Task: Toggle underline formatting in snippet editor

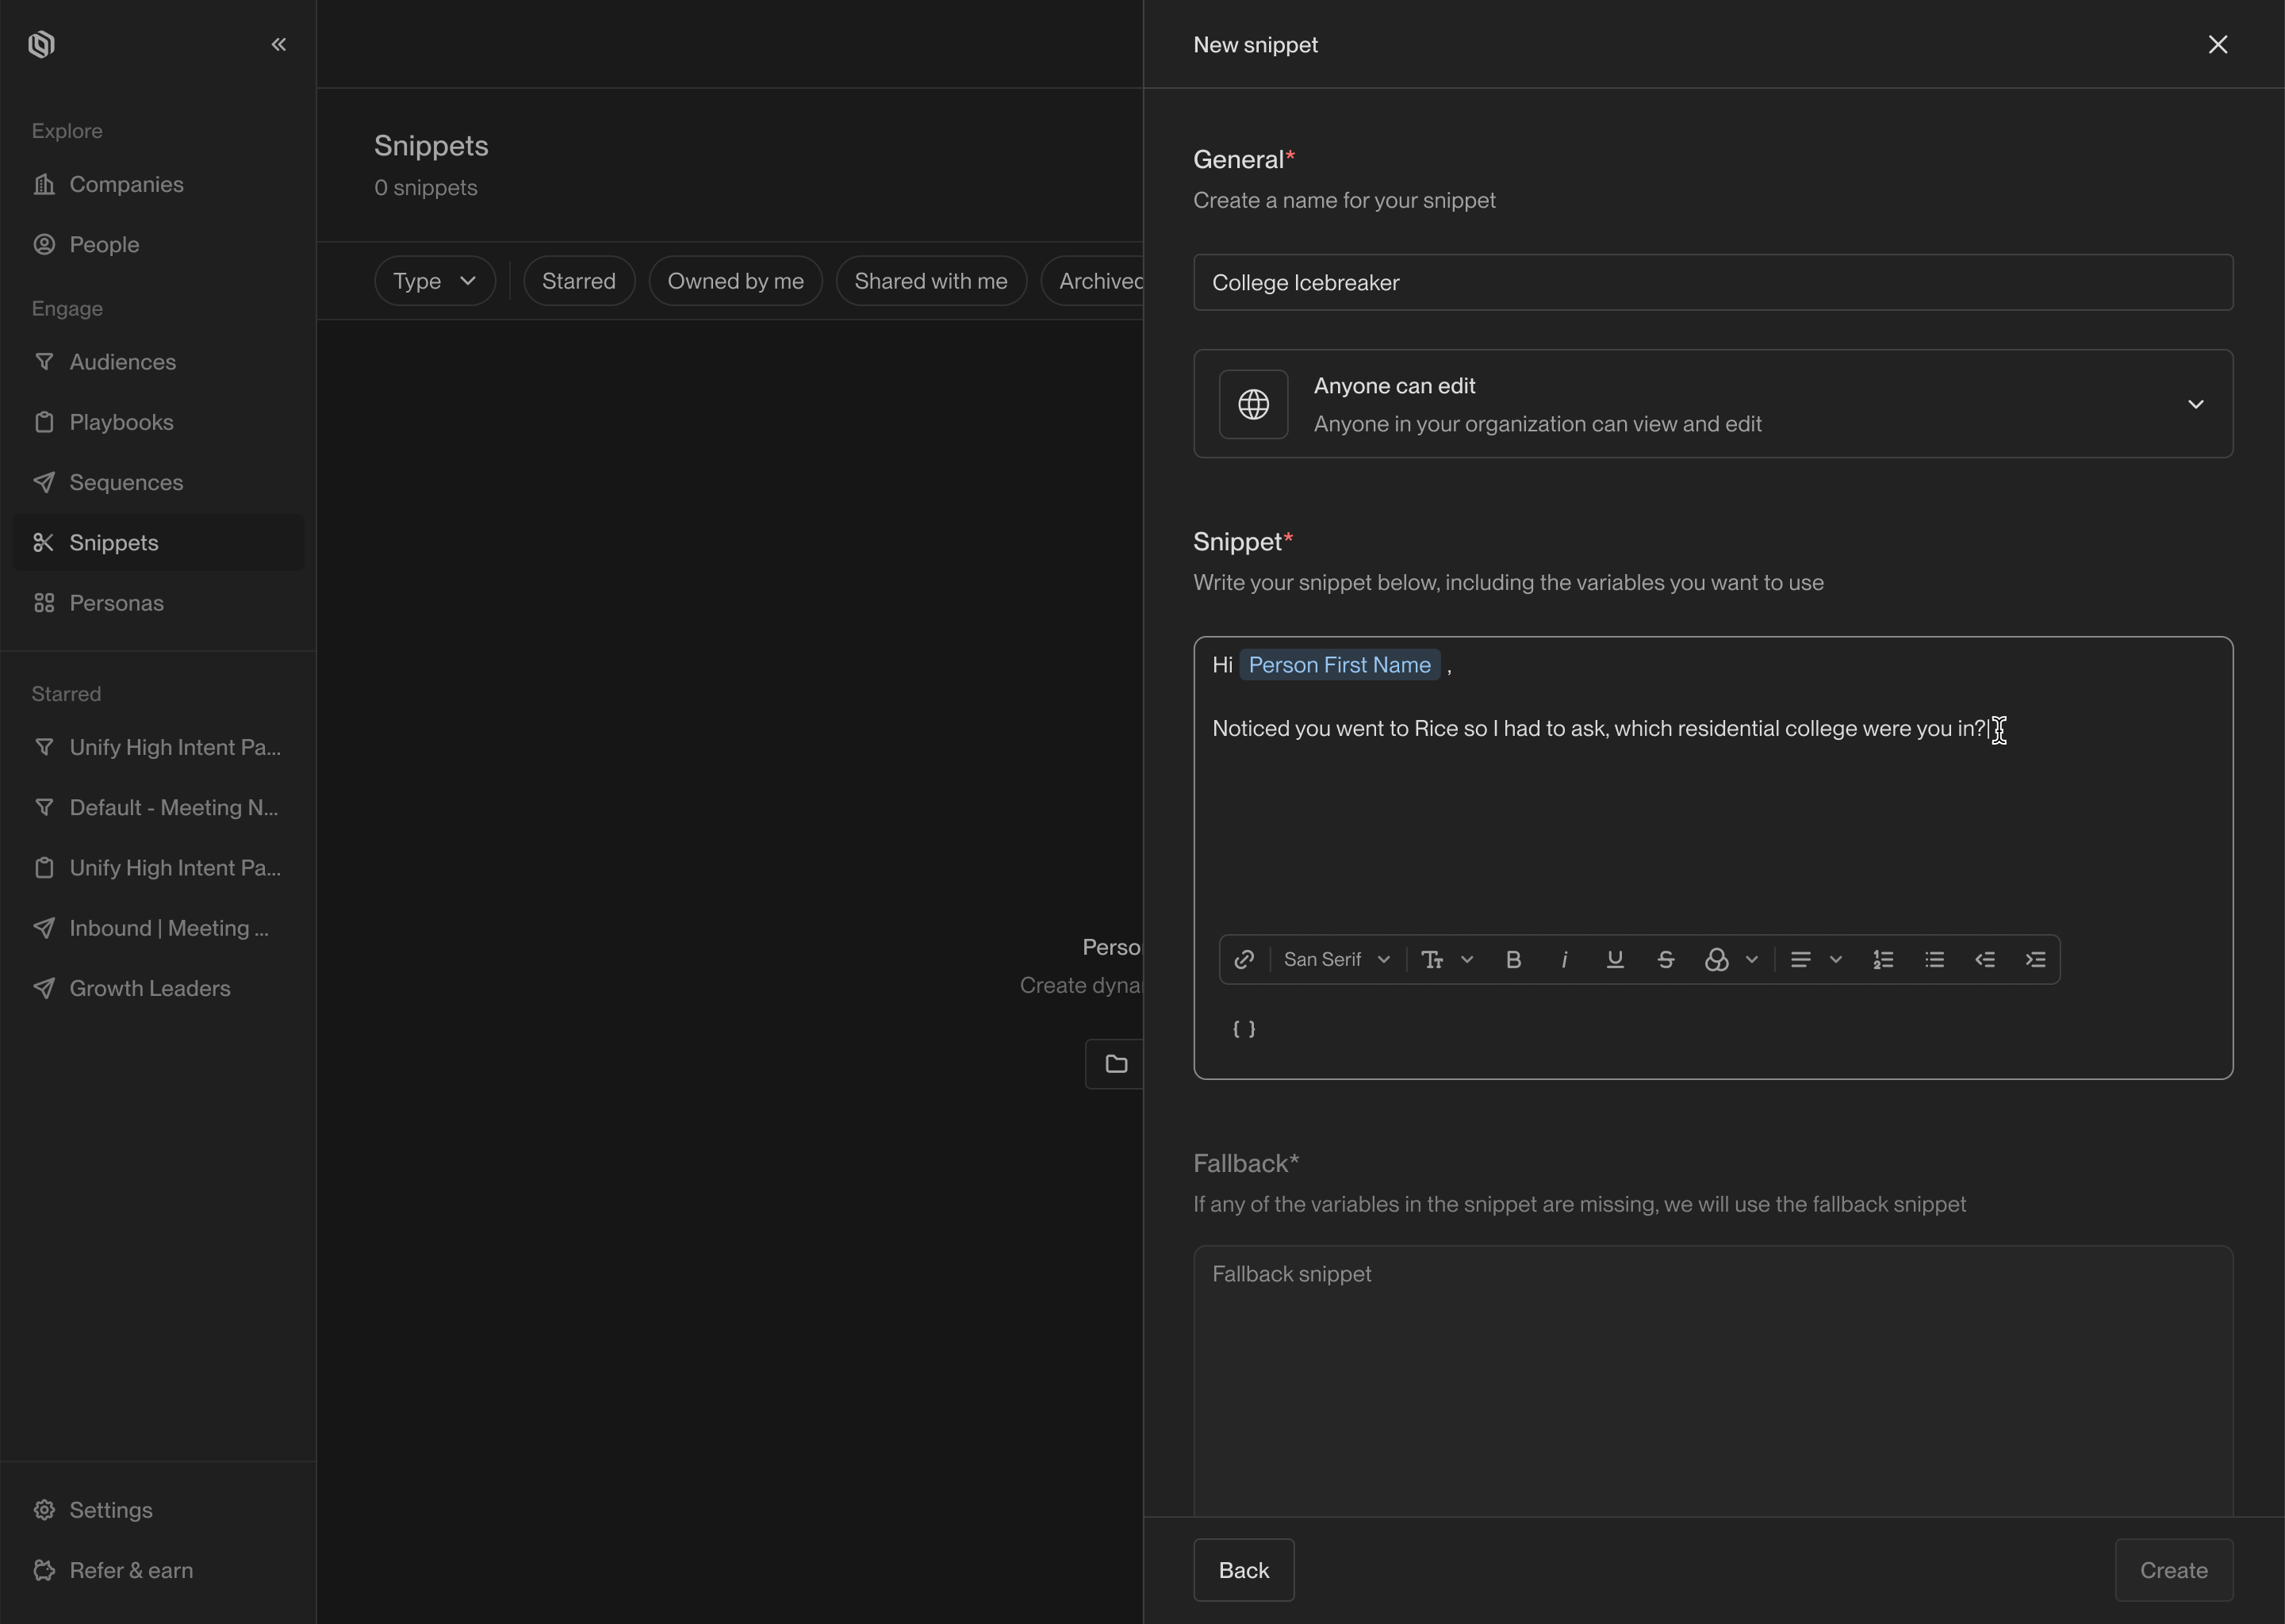Action: 1614,959
